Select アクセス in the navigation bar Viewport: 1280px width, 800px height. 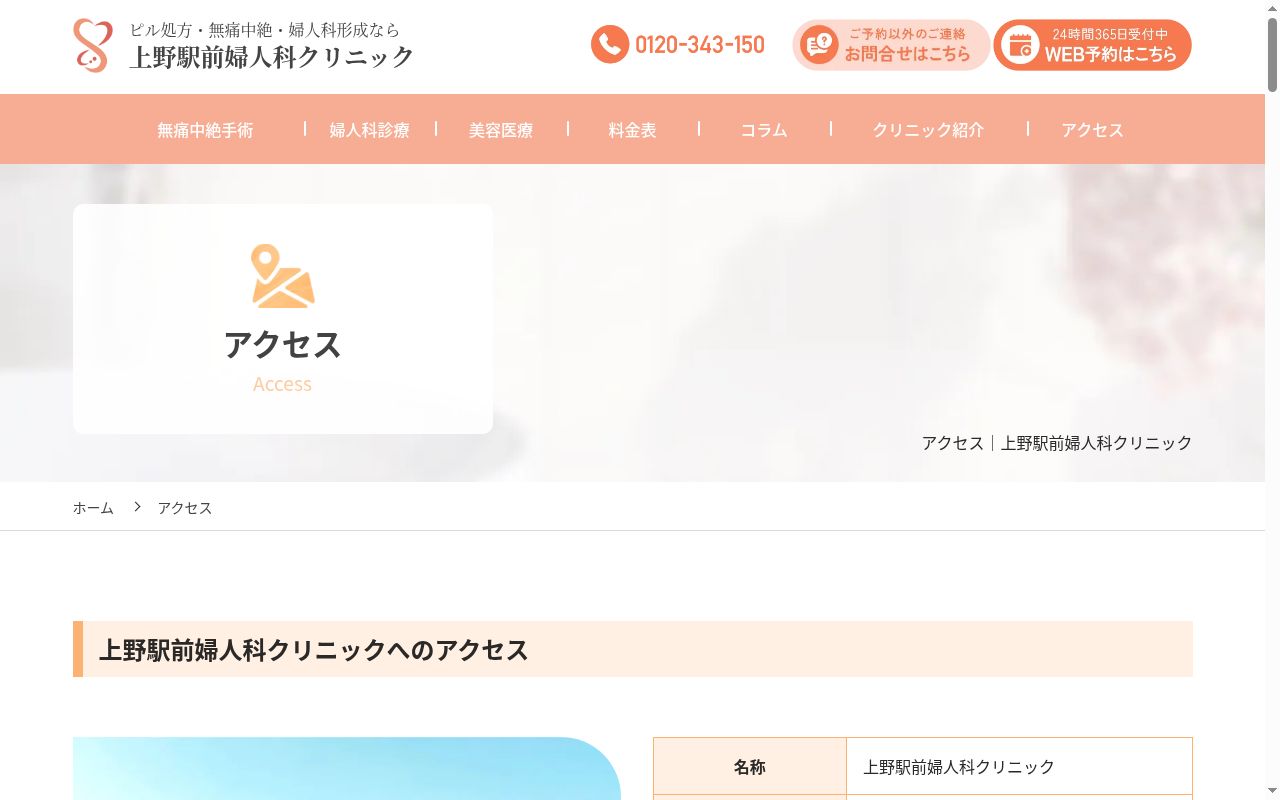(x=1093, y=130)
